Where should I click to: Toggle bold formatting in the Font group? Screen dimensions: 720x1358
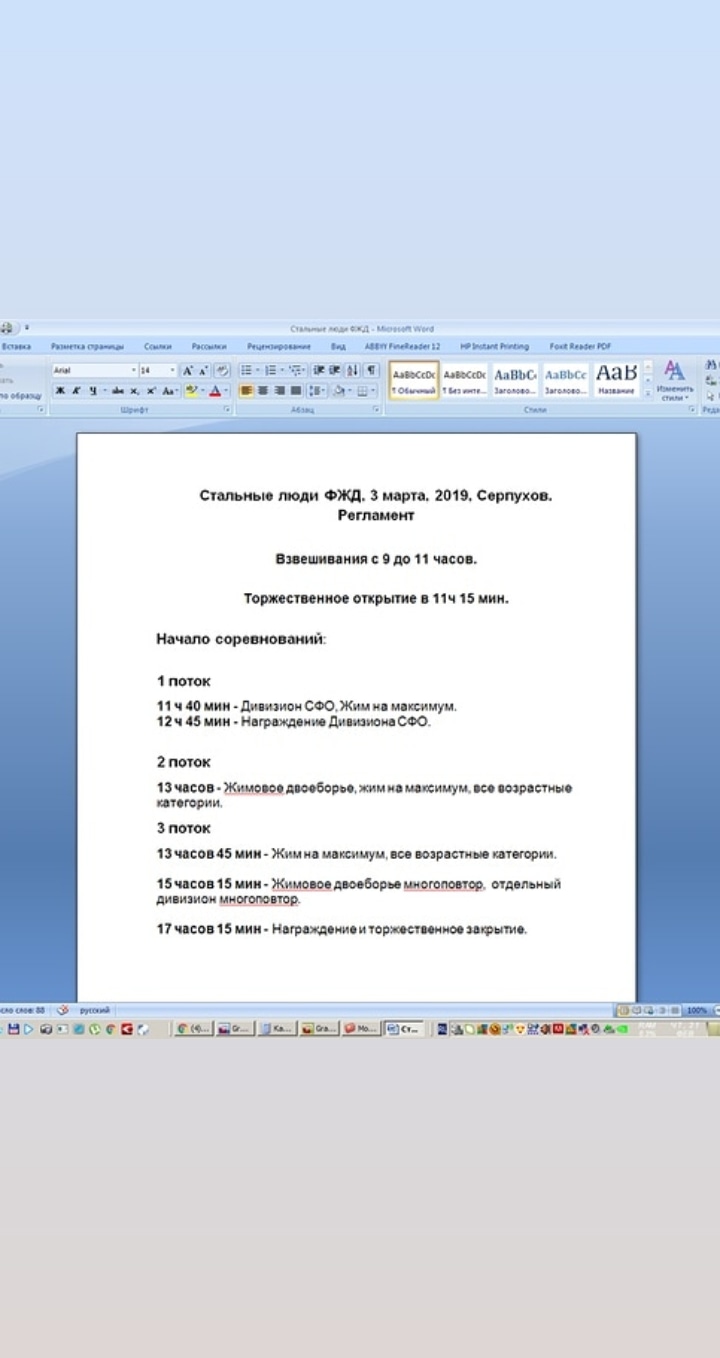click(60, 391)
